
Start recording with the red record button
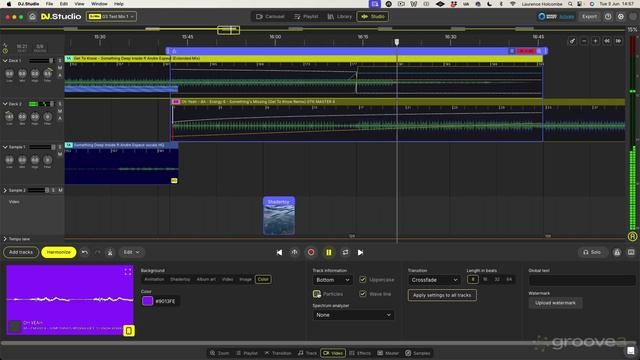tap(311, 253)
